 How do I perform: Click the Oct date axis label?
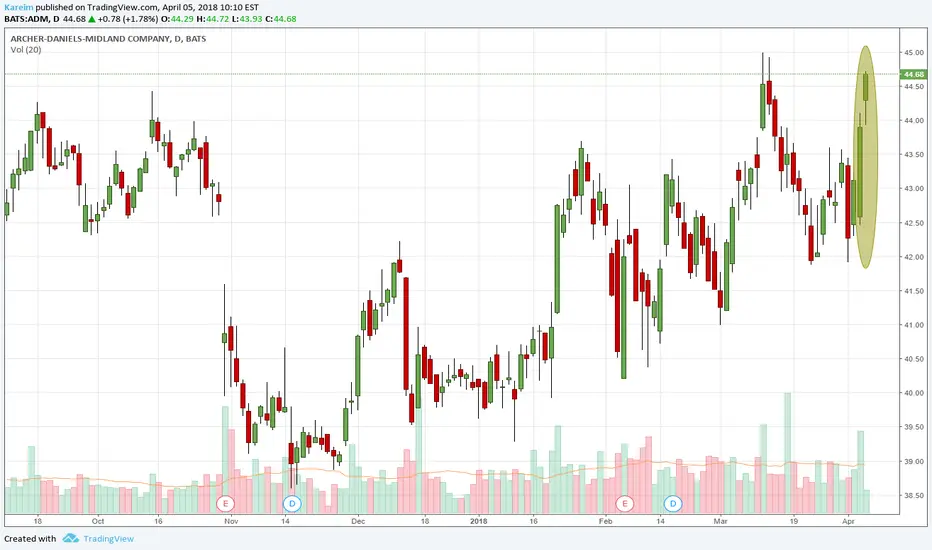pyautogui.click(x=98, y=521)
